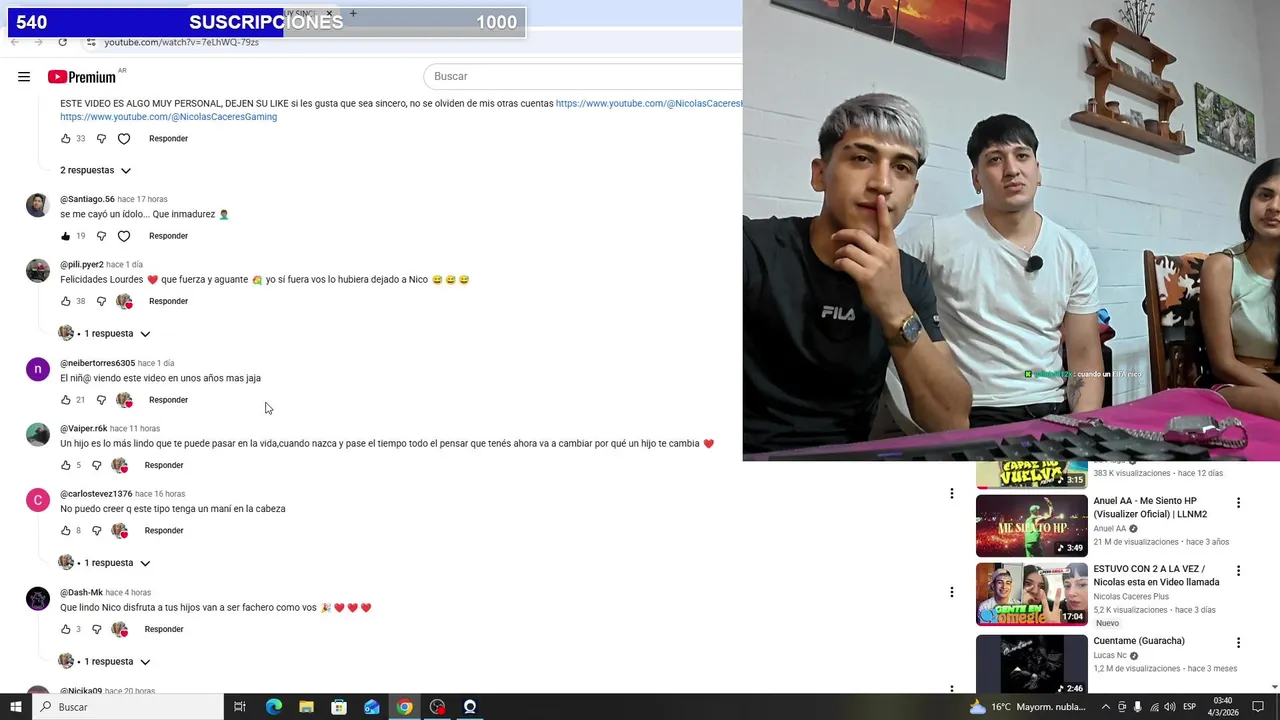Open @carlostevez1376 pink avatar
The width and height of the screenshot is (1280, 720).
pos(38,500)
